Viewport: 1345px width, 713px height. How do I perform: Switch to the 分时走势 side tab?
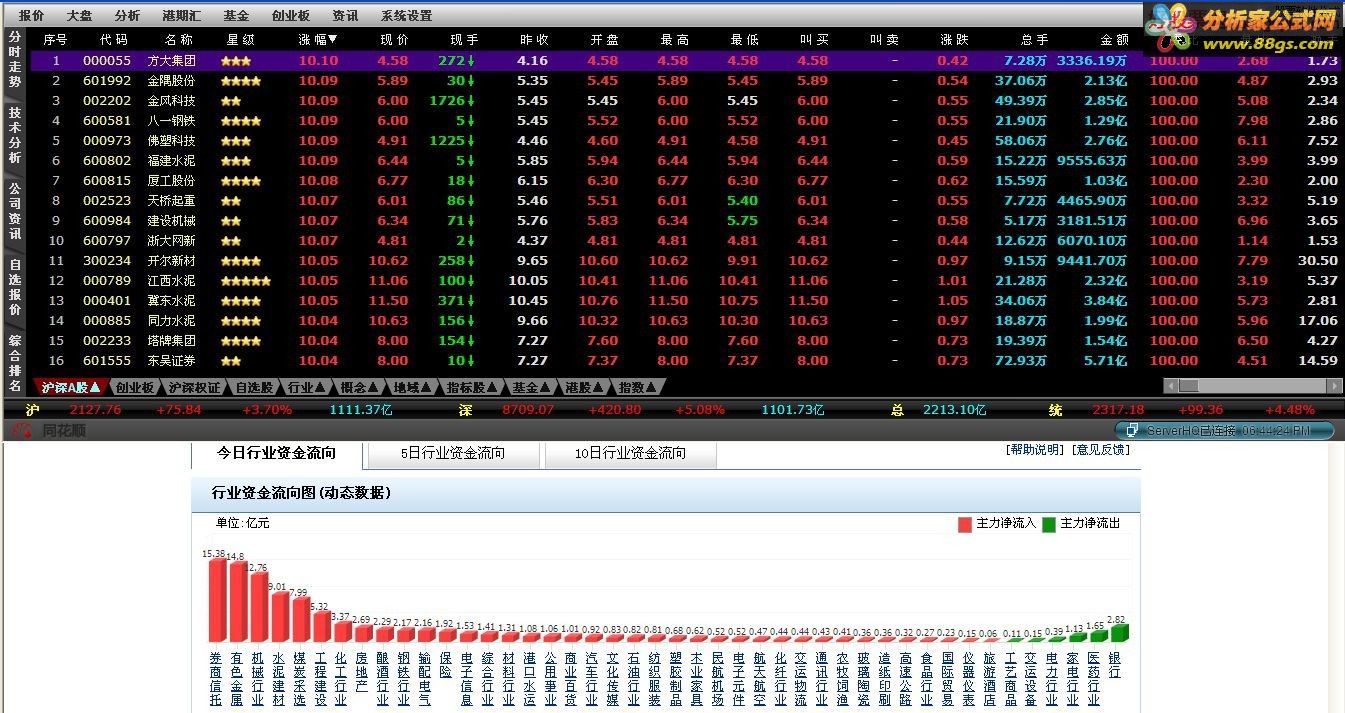[14, 58]
